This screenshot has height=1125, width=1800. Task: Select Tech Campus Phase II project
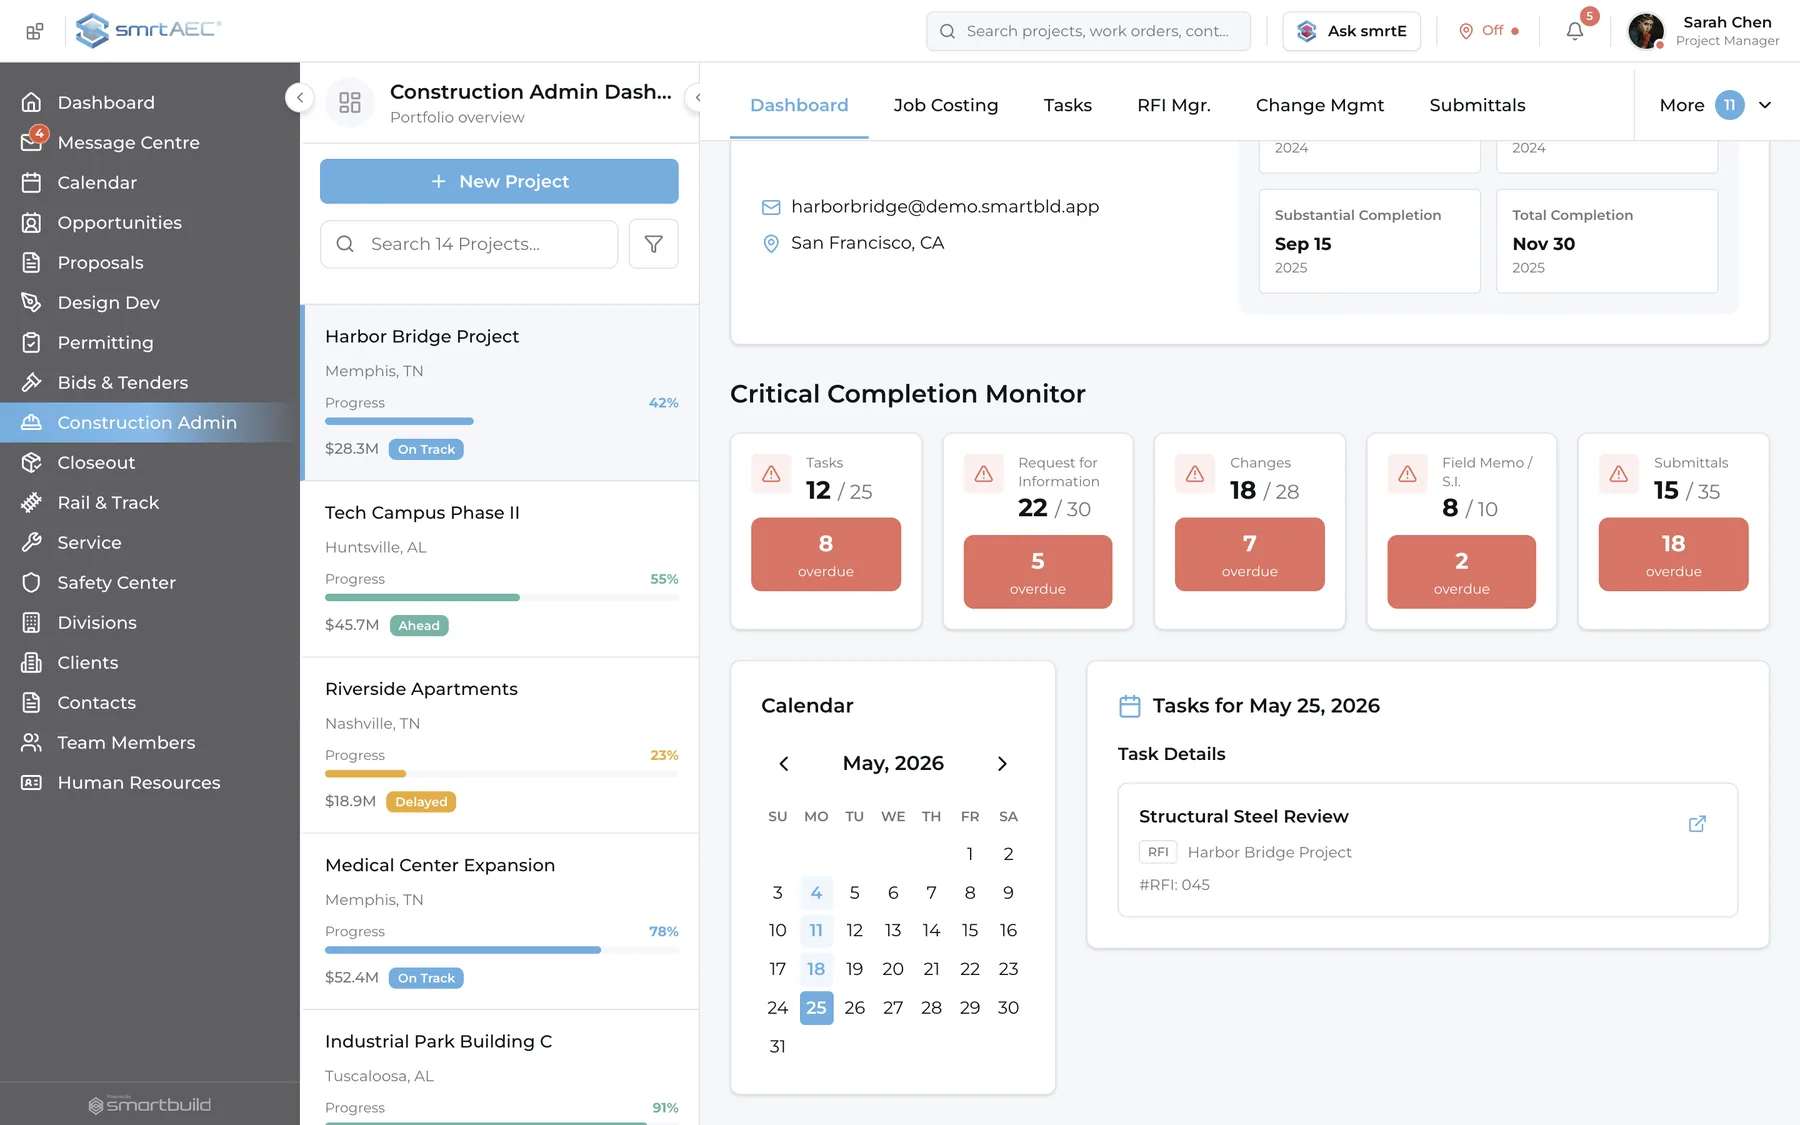(x=501, y=569)
